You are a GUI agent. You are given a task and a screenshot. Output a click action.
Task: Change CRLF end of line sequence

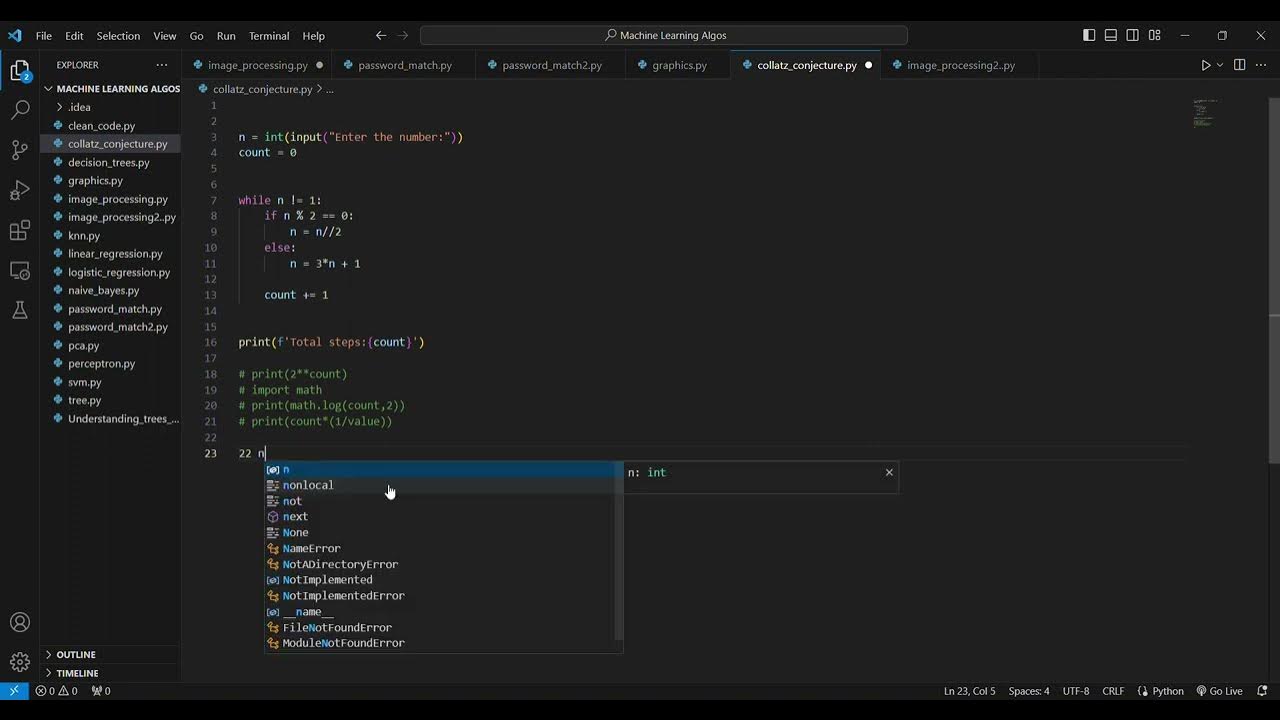1113,691
